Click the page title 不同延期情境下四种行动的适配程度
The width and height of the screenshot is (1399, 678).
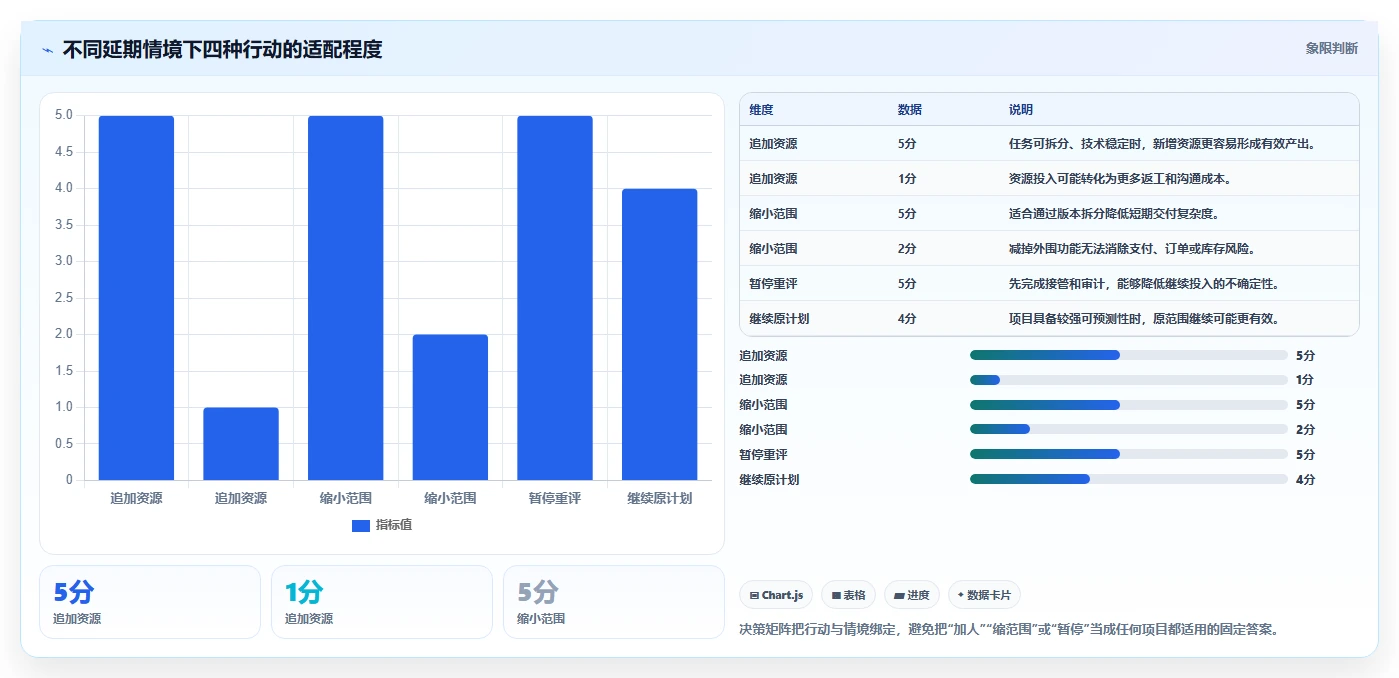pyautogui.click(x=222, y=49)
